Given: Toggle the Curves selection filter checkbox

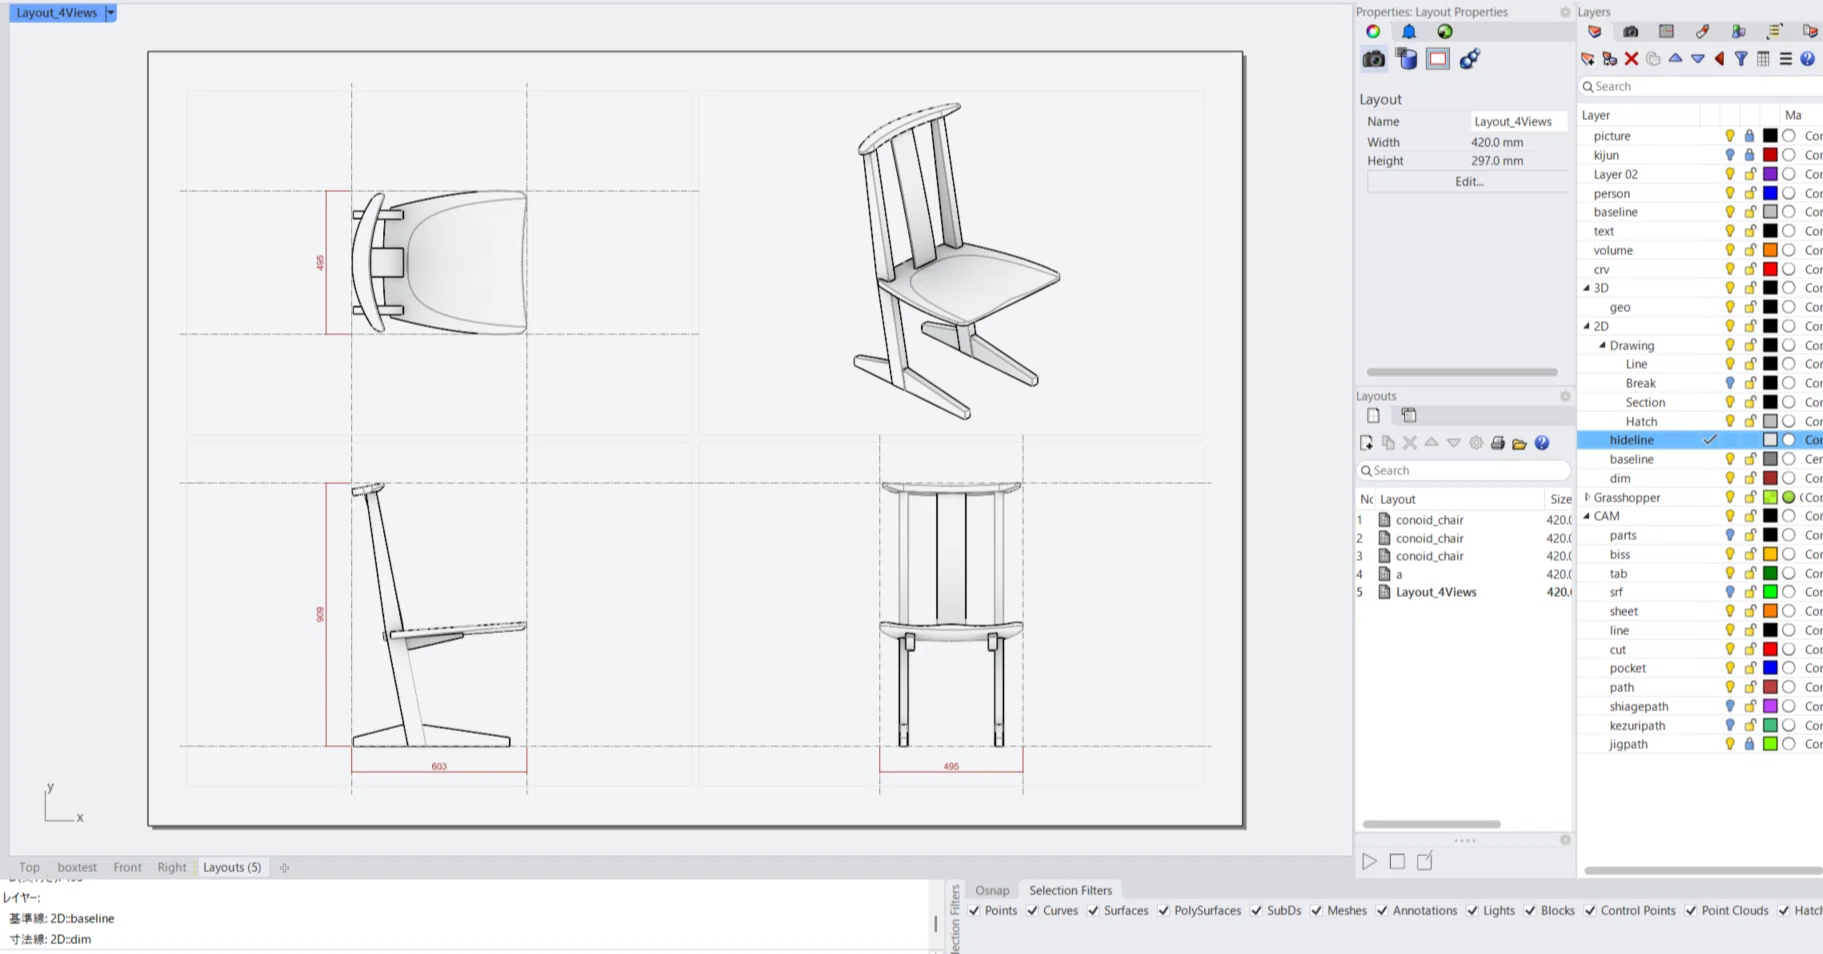Looking at the screenshot, I should (1033, 911).
